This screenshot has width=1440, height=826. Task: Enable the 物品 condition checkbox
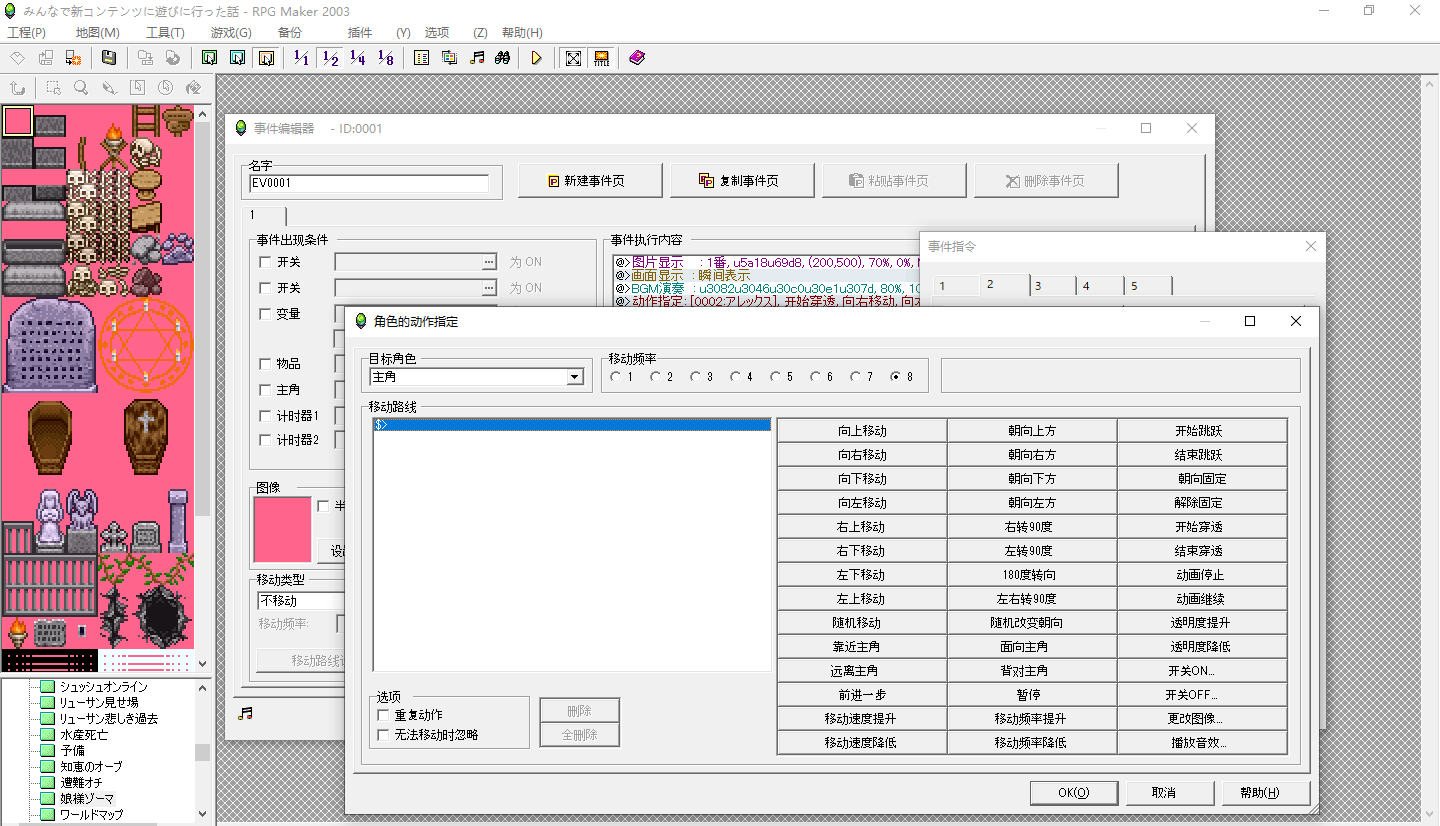pos(265,364)
